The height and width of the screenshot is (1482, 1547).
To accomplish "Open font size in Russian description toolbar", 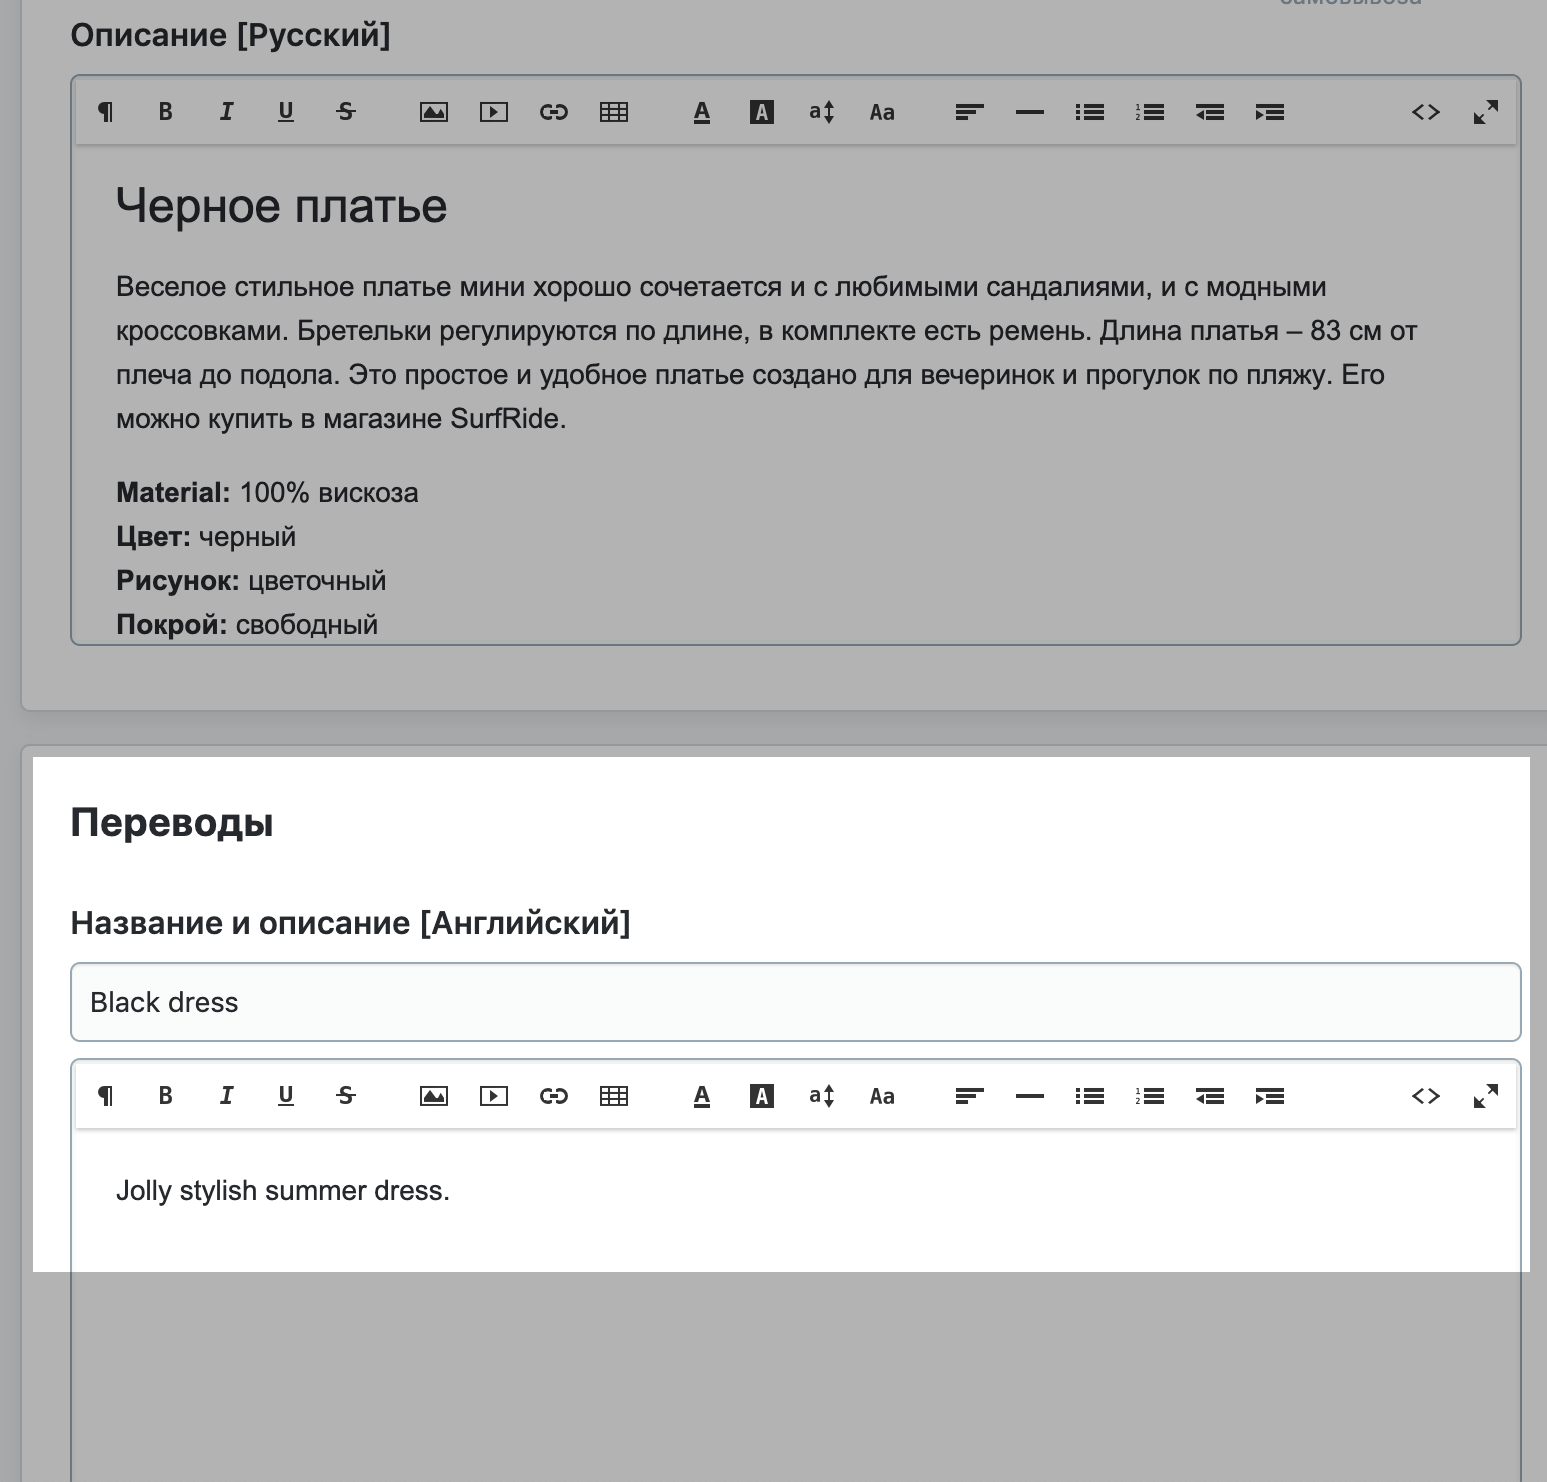I will [x=822, y=112].
